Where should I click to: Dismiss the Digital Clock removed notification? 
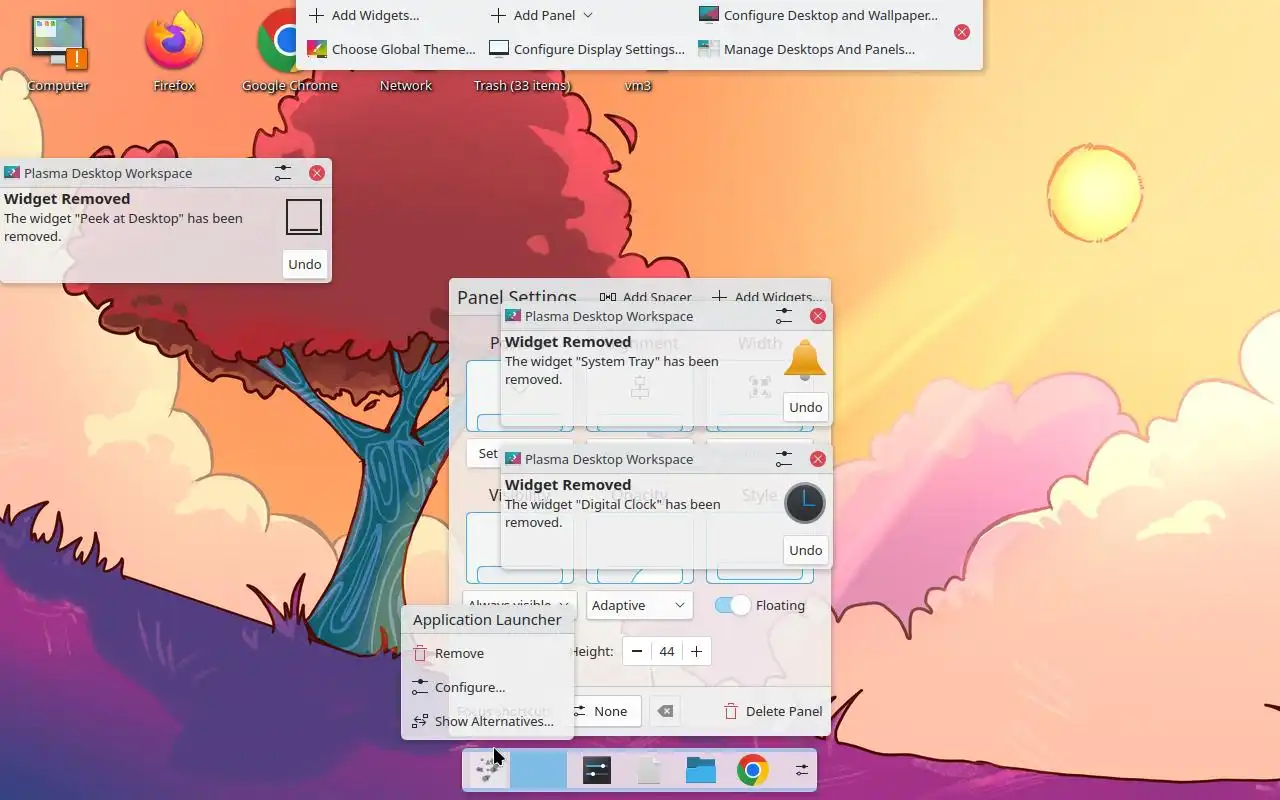tap(818, 459)
